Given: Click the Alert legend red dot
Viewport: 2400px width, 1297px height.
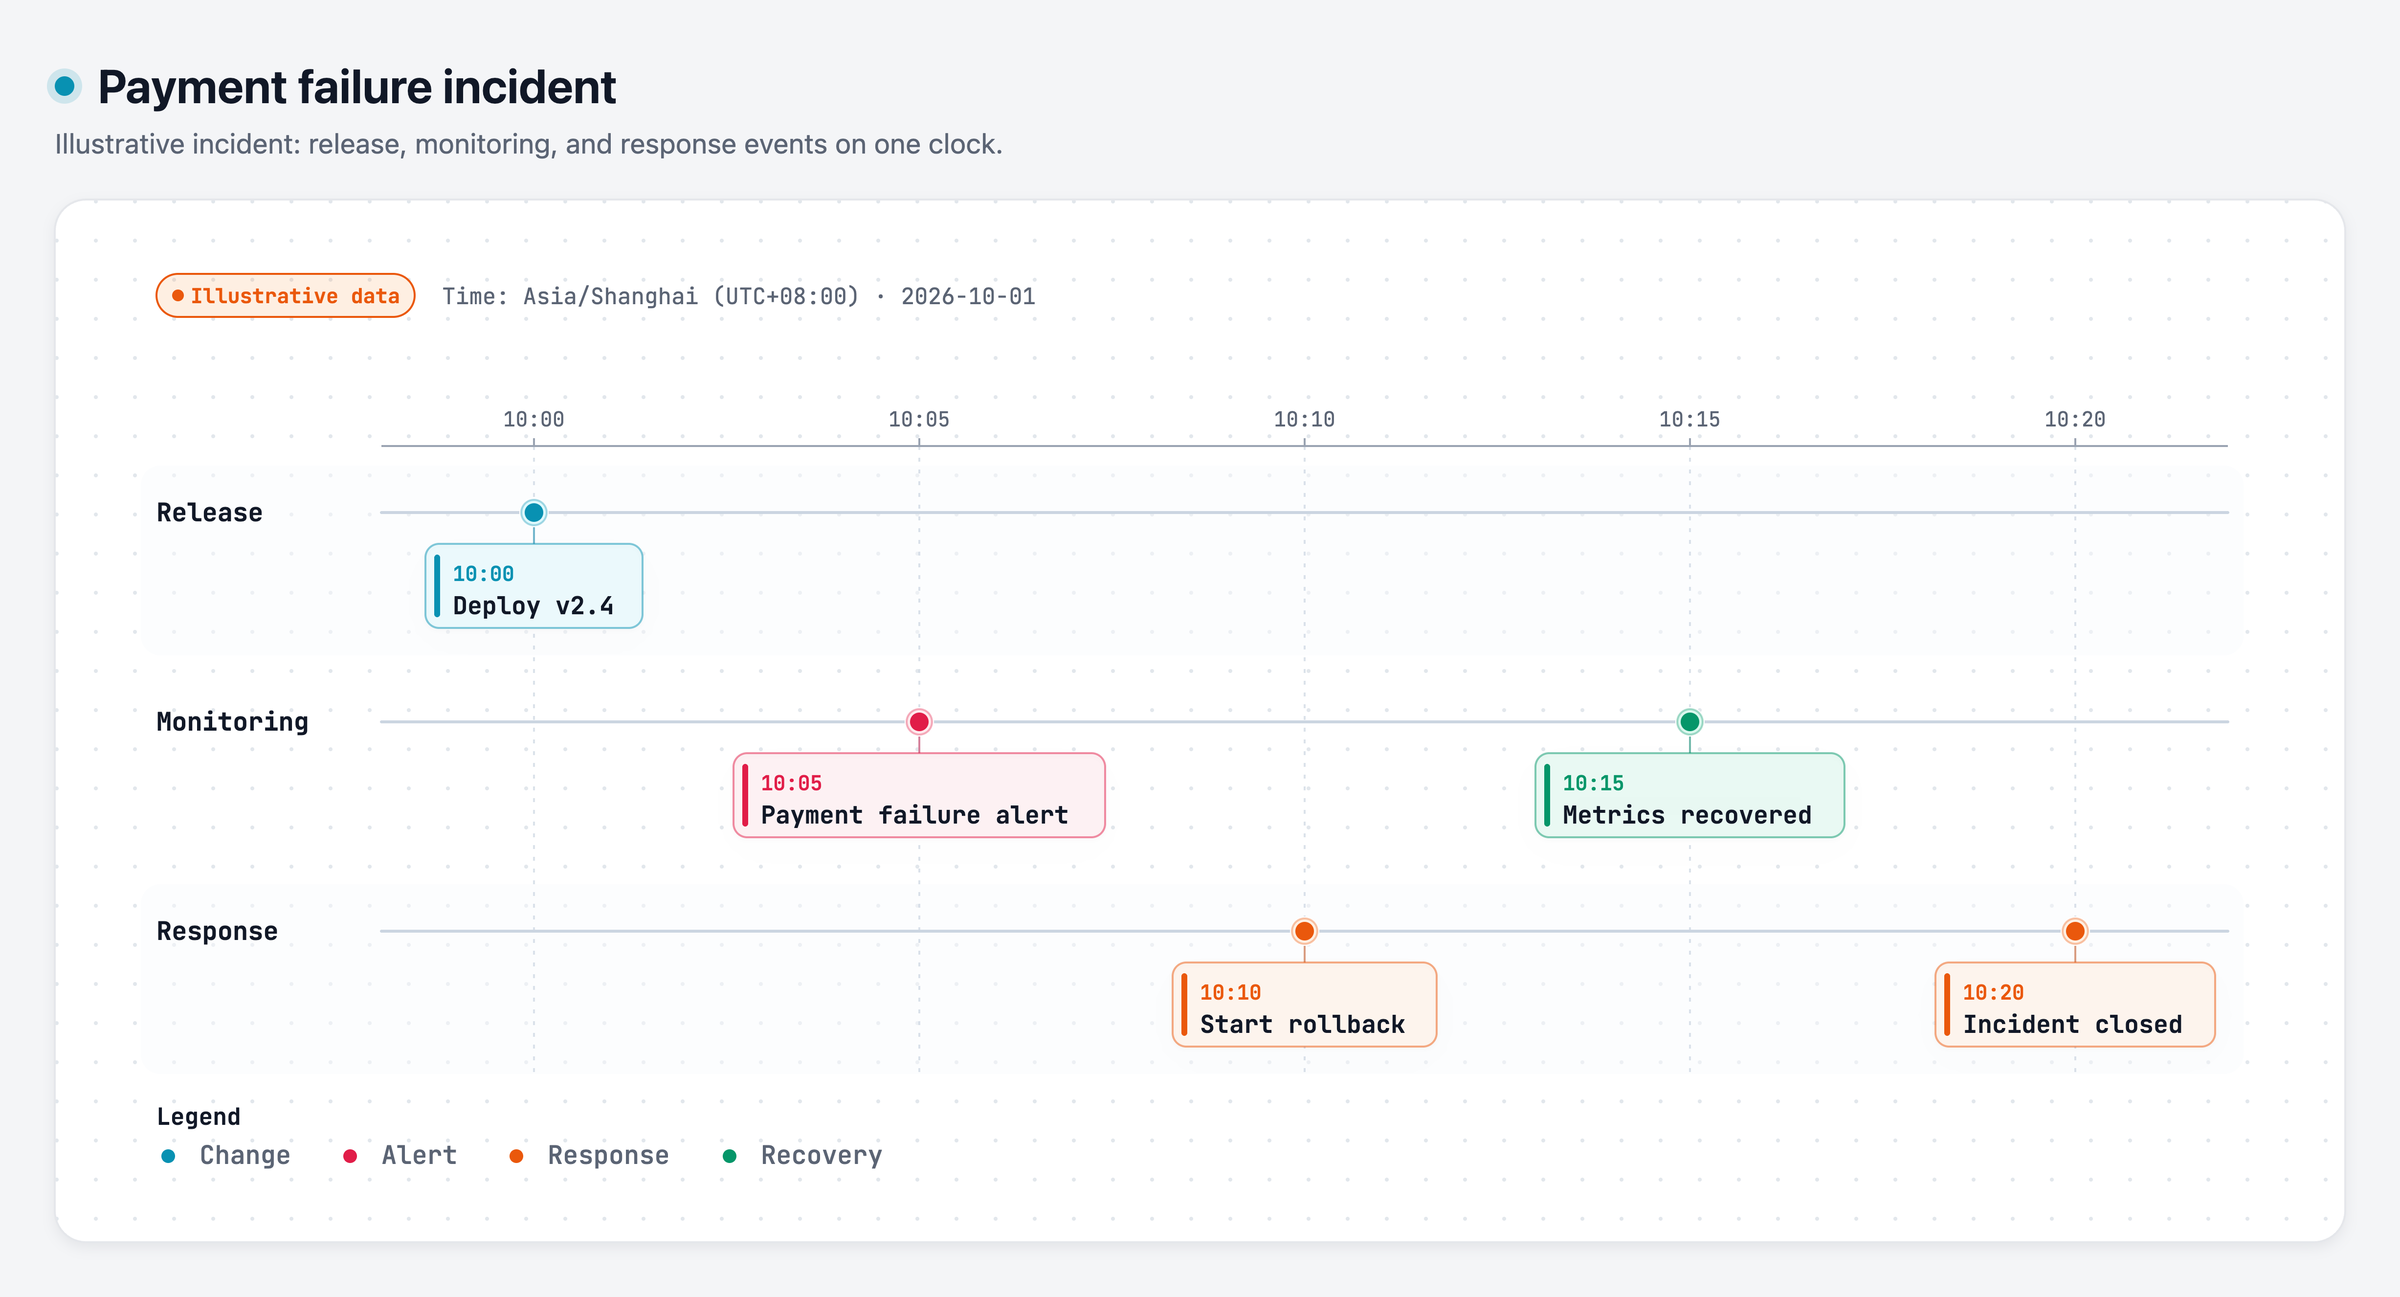Looking at the screenshot, I should click(350, 1156).
